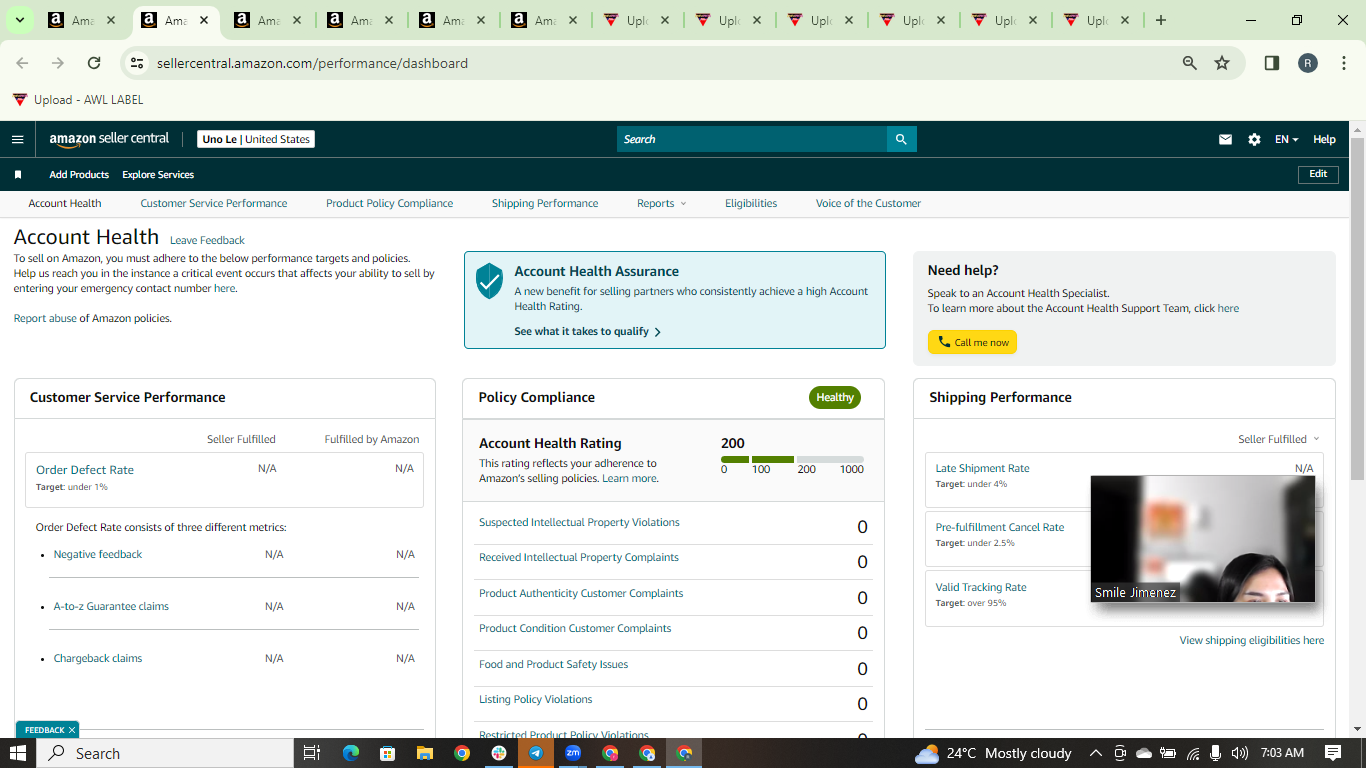Click the Report abuse link
This screenshot has height=768, width=1366.
pos(45,318)
